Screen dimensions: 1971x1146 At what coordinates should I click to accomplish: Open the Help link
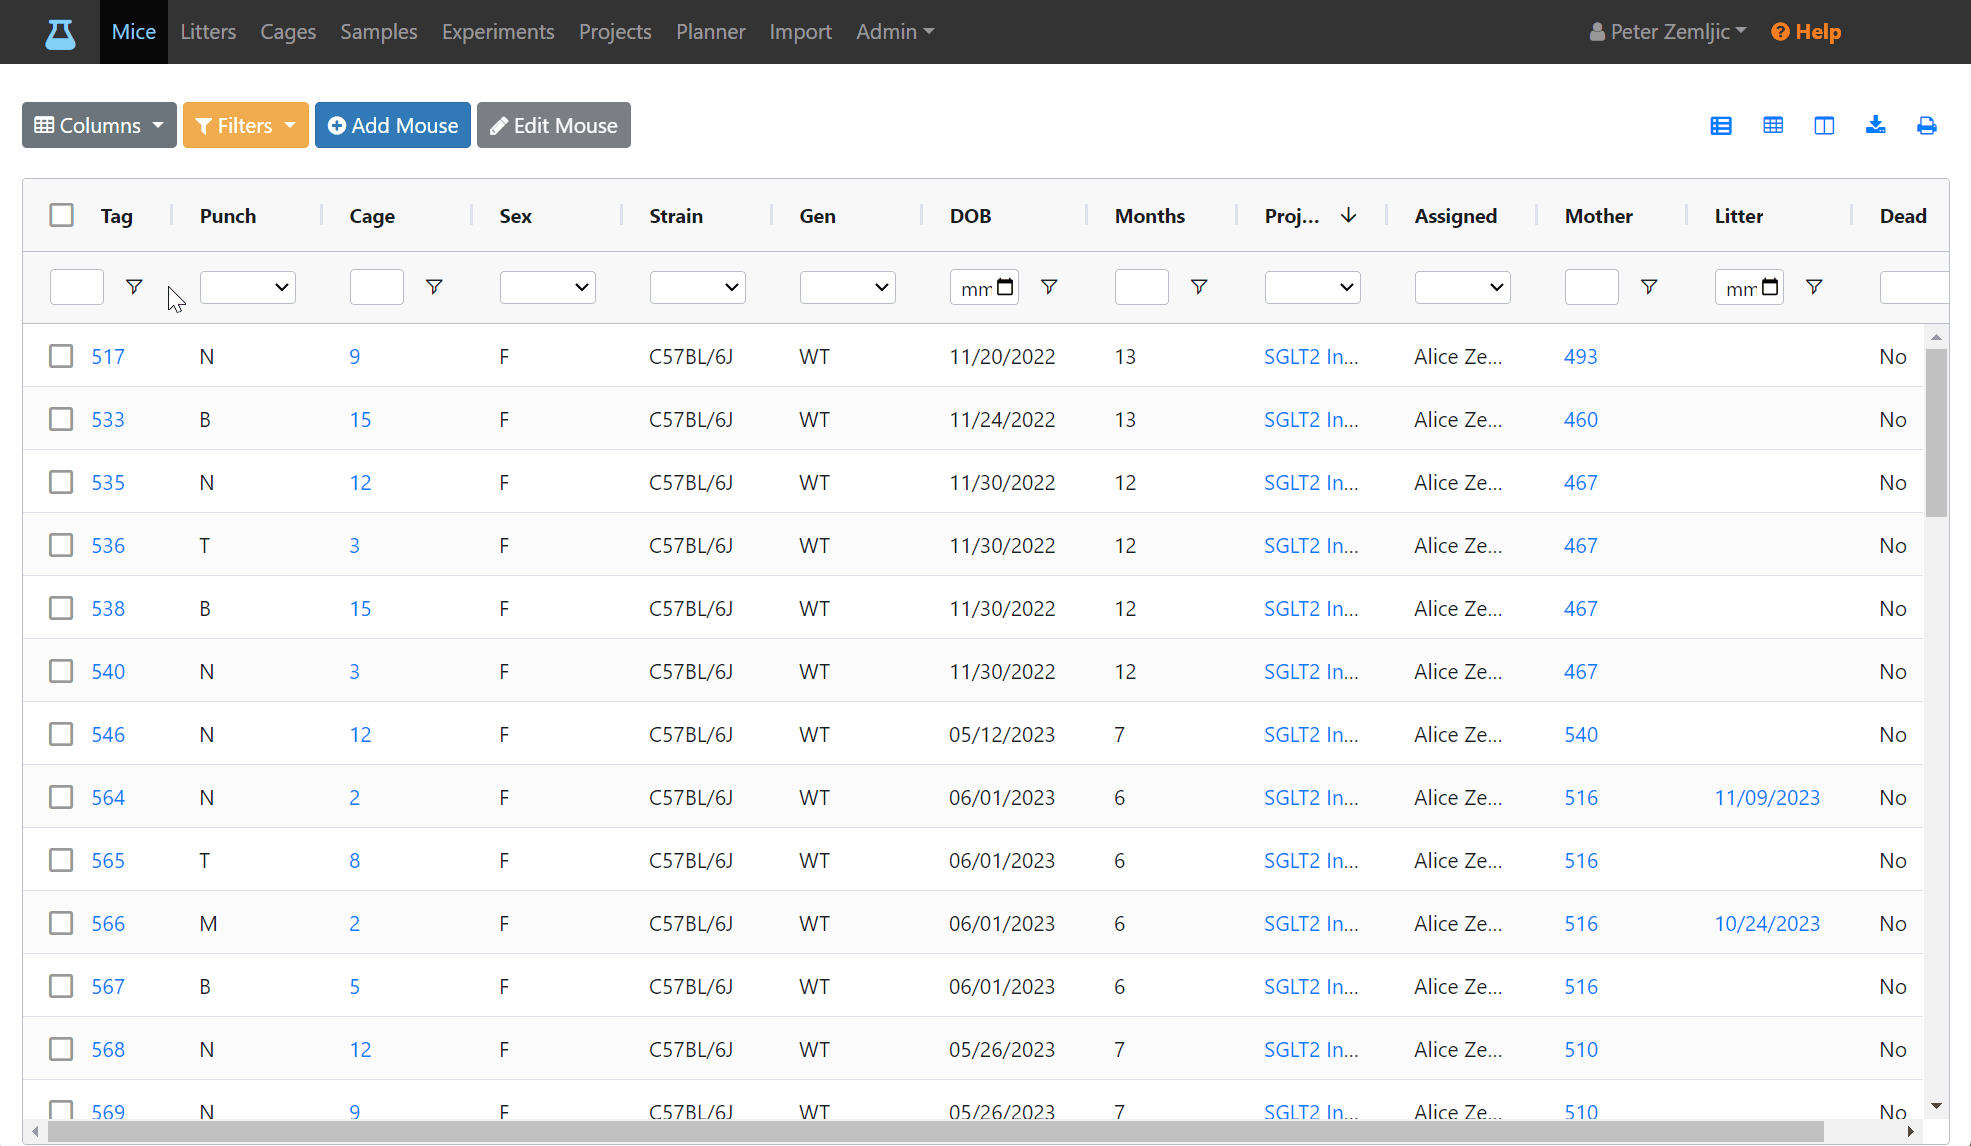[x=1806, y=32]
